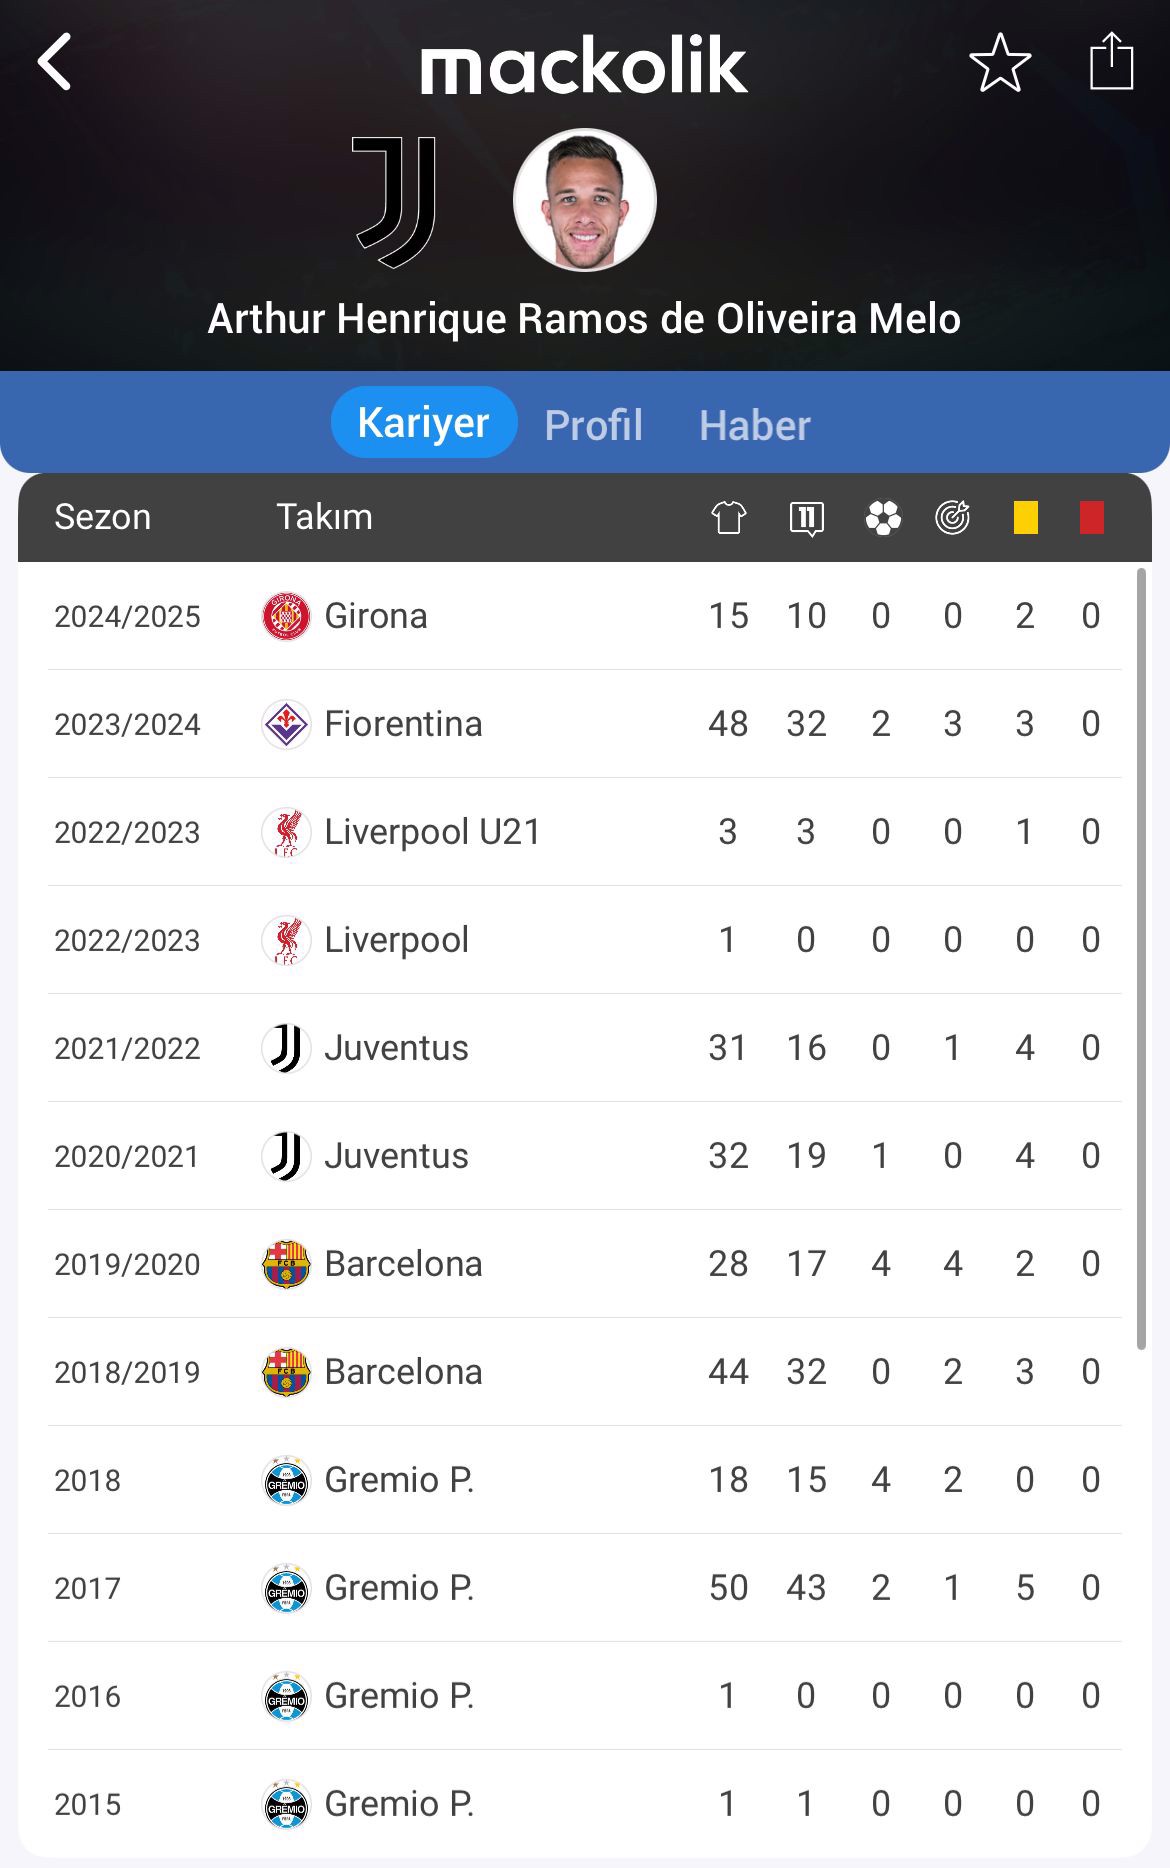Tap the starting eleven column icon
Screen dimensions: 1170x1868
coord(806,518)
